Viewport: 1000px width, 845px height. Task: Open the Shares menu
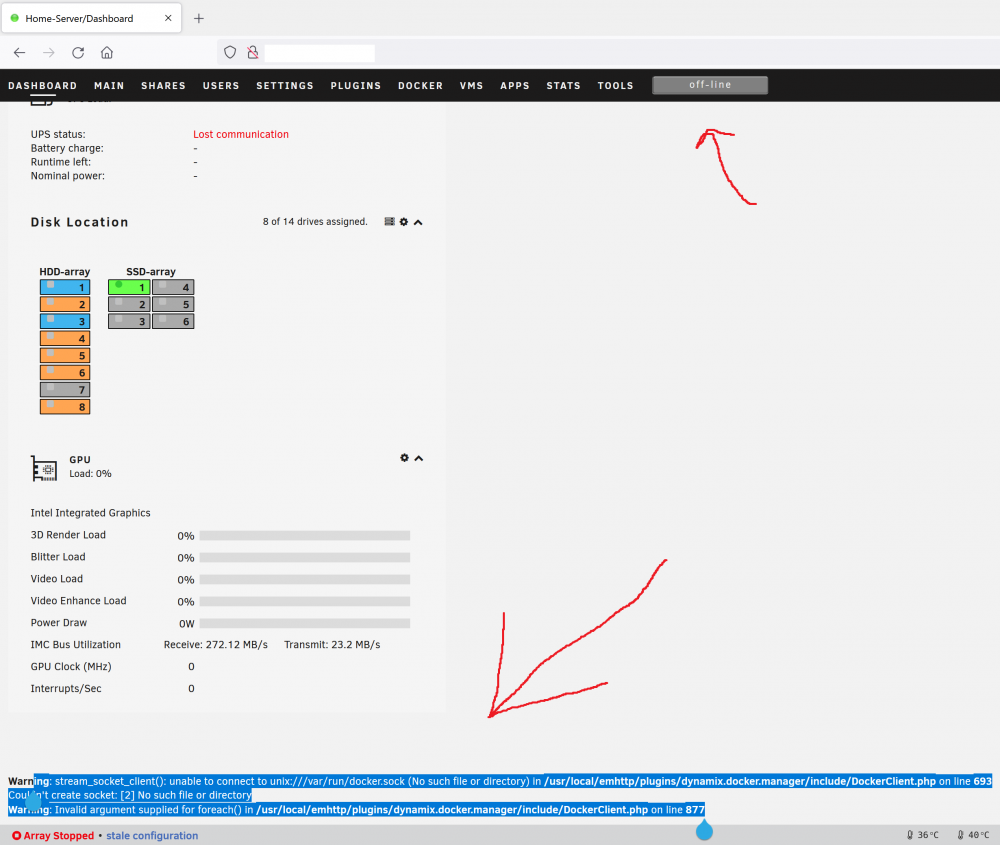(x=163, y=85)
